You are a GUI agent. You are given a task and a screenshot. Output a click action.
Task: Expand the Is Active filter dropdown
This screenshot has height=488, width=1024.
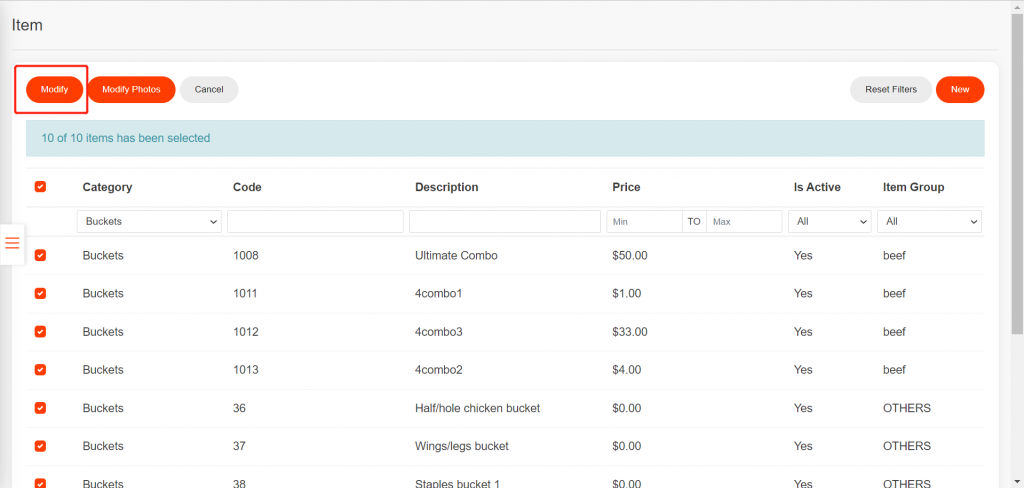tap(830, 221)
